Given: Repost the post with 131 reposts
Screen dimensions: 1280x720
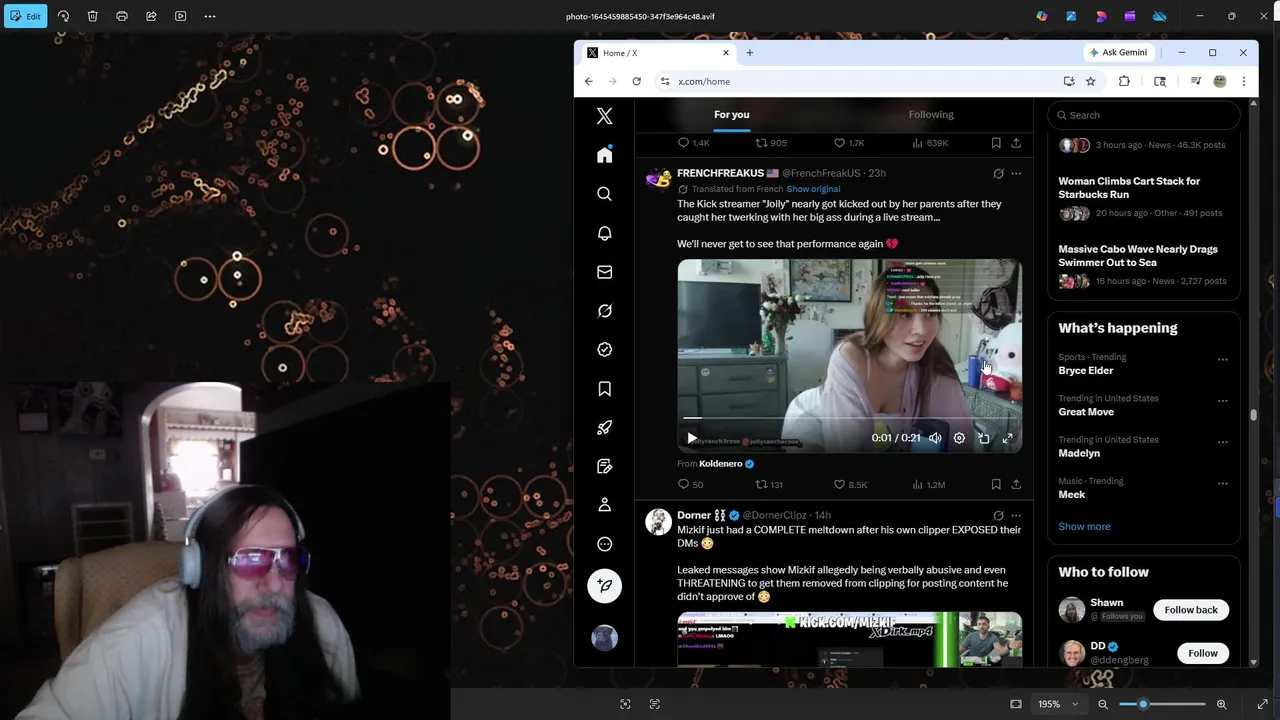Looking at the screenshot, I should coord(768,485).
